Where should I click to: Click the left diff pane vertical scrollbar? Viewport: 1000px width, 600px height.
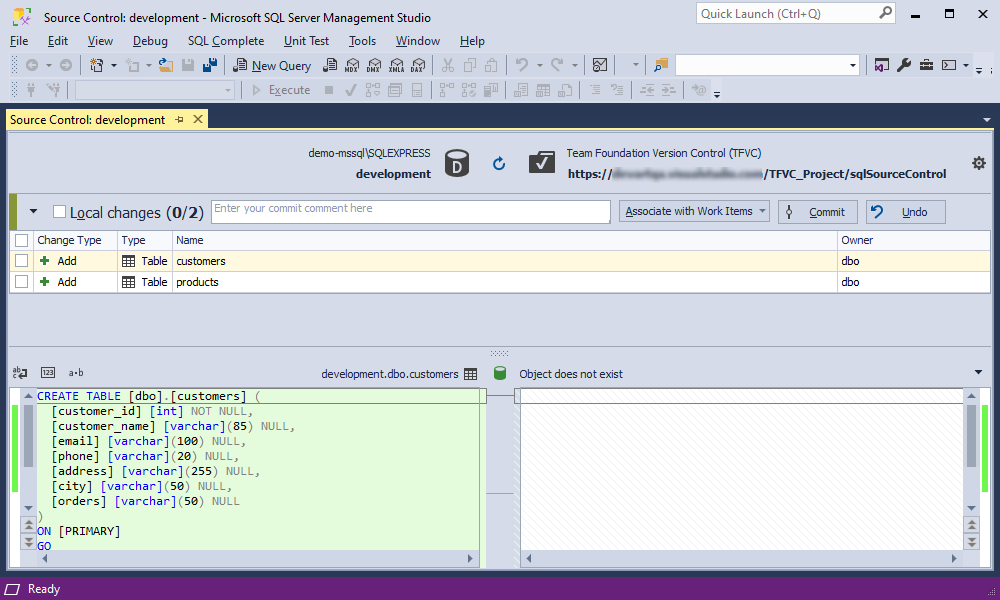28,451
